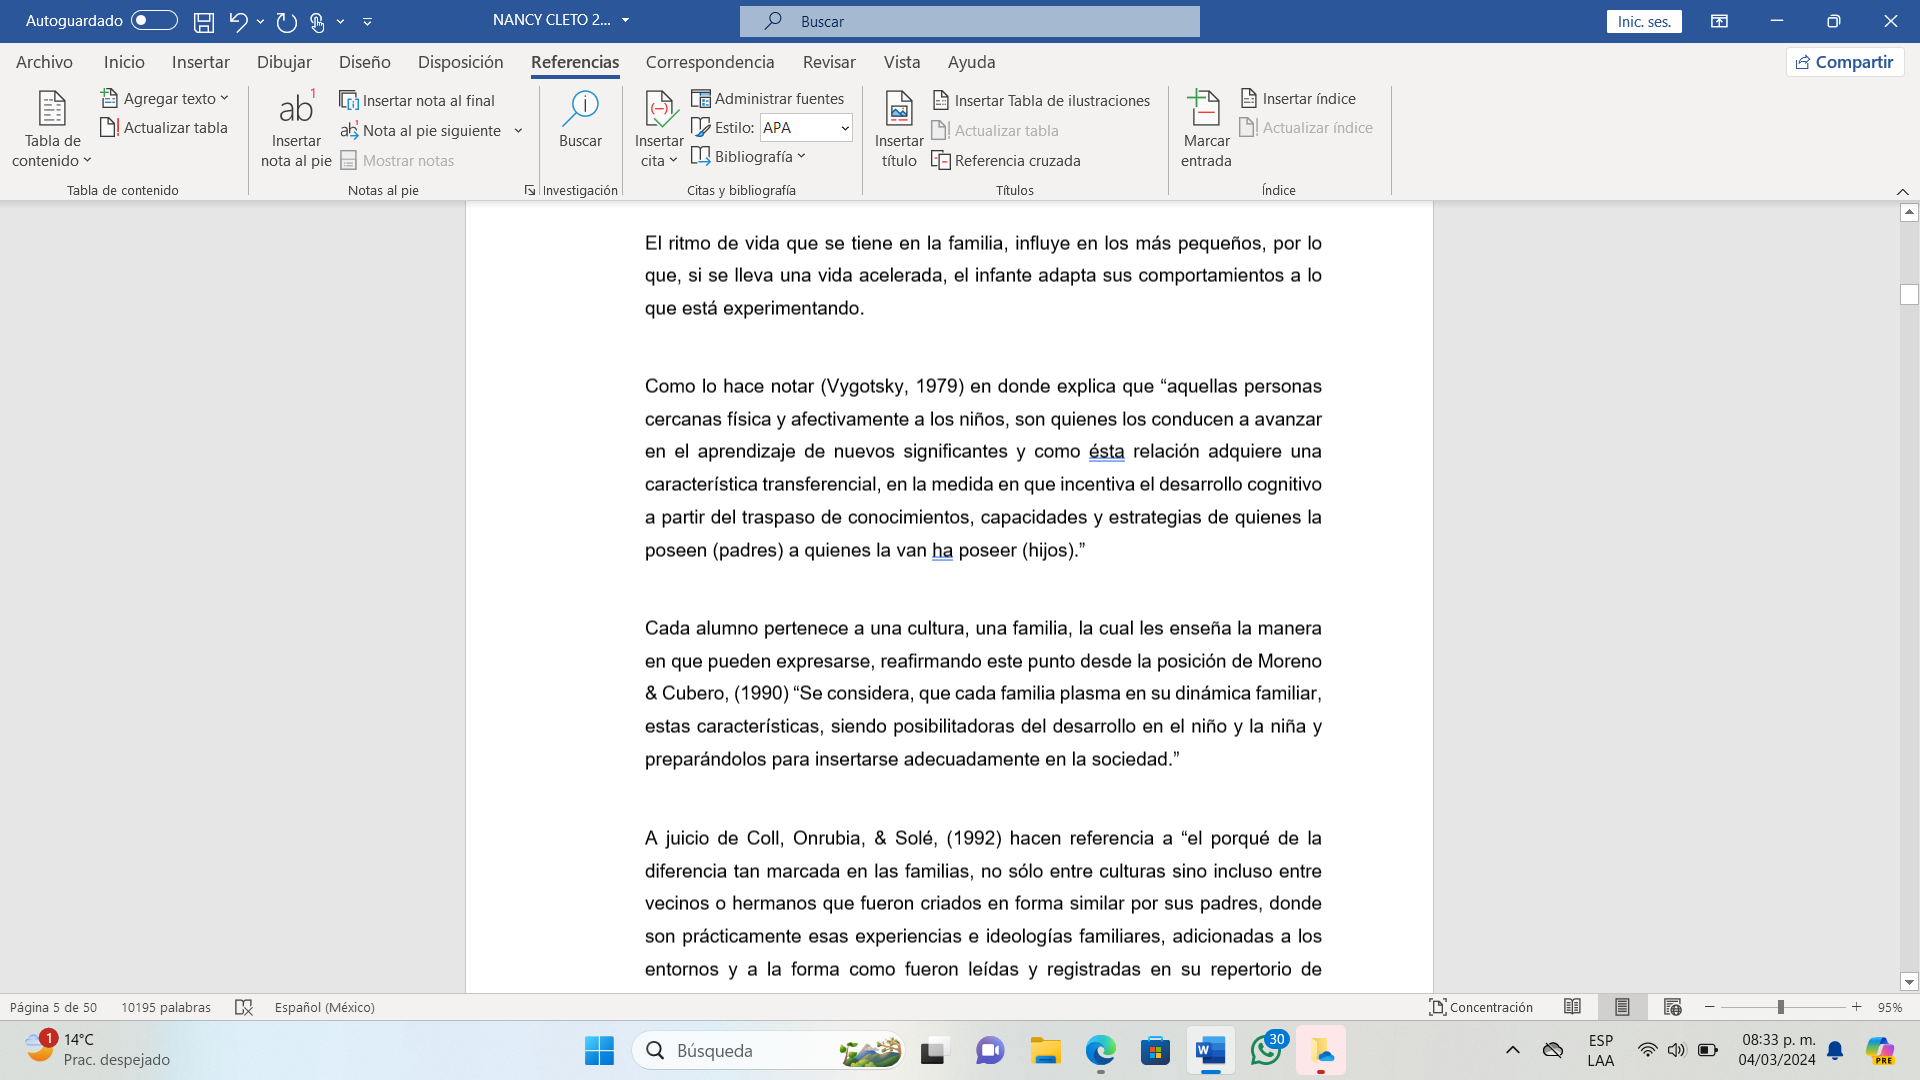Open the Diseño tab
The image size is (1920, 1080).
click(365, 62)
